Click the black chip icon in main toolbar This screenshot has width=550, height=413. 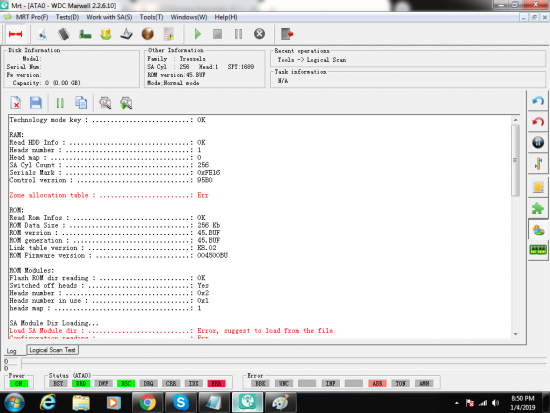(x=63, y=34)
